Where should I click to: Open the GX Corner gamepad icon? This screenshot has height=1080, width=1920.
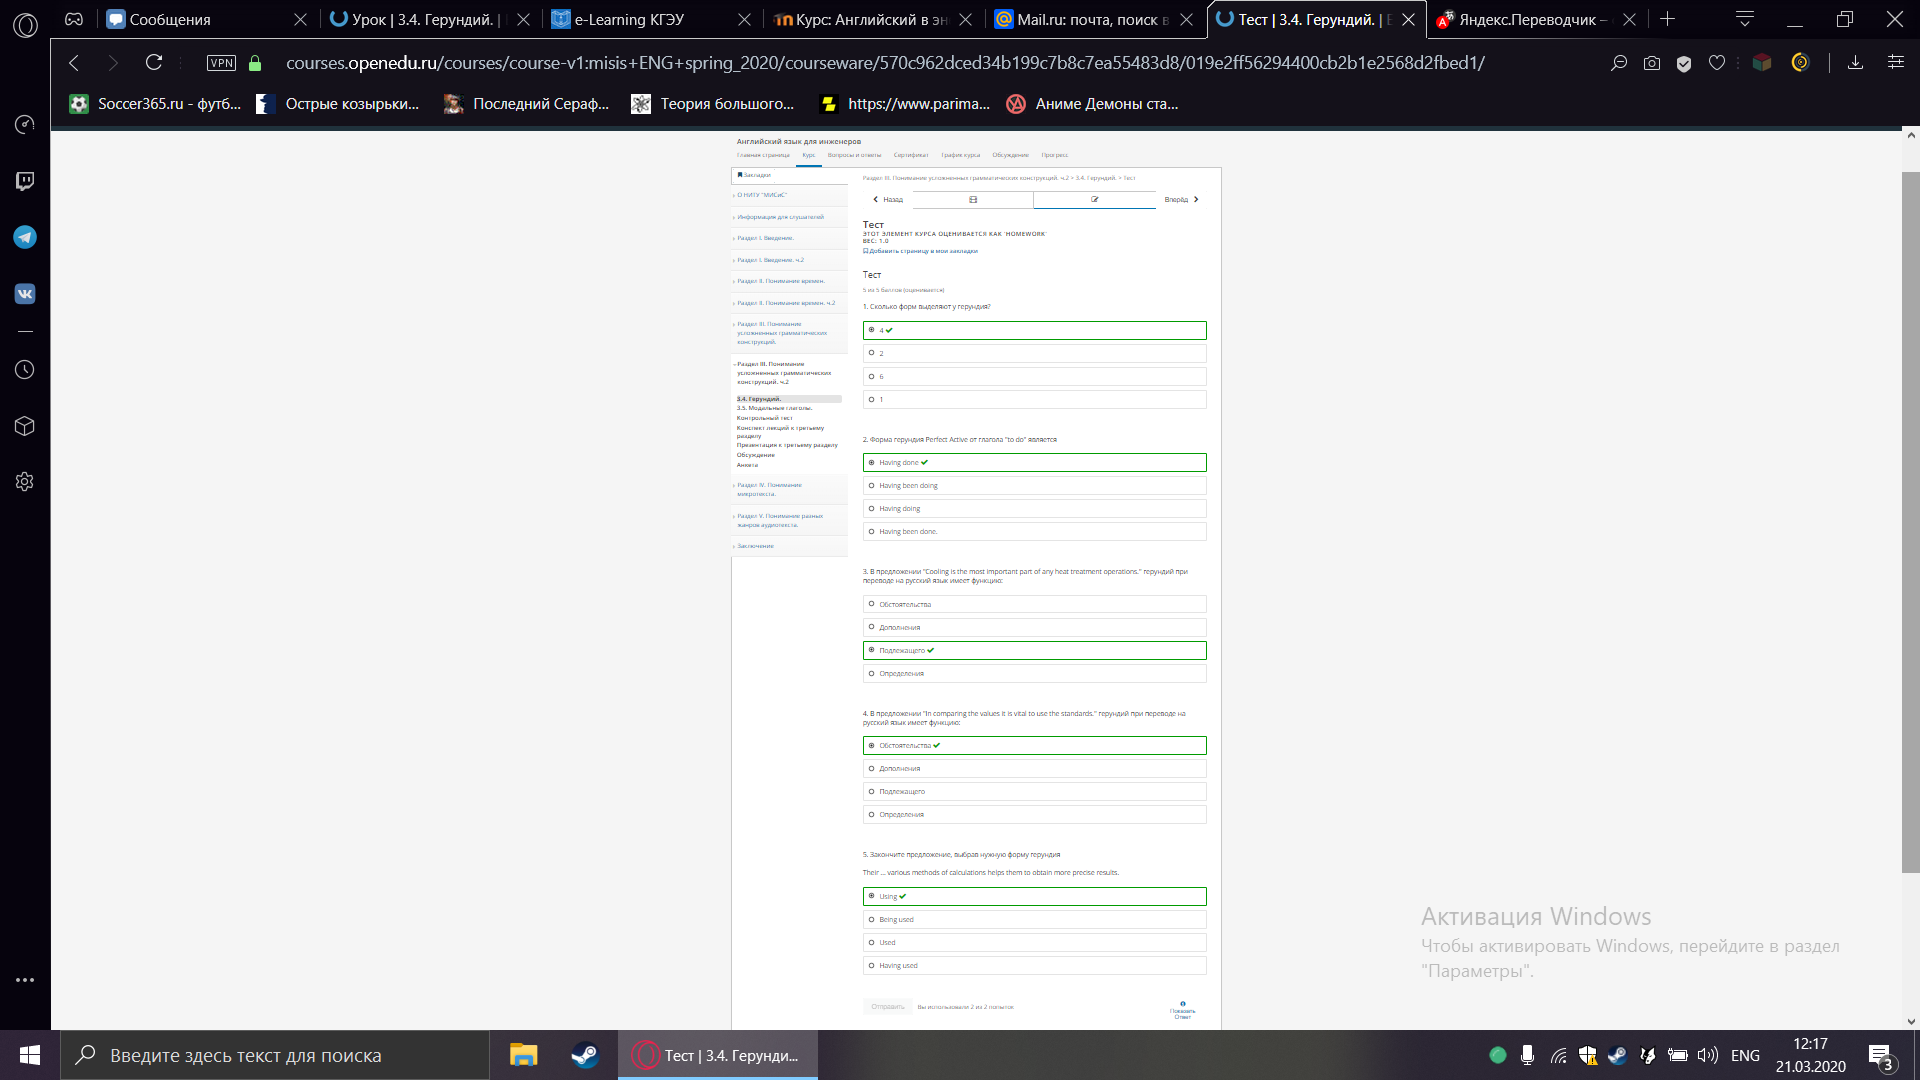(74, 19)
